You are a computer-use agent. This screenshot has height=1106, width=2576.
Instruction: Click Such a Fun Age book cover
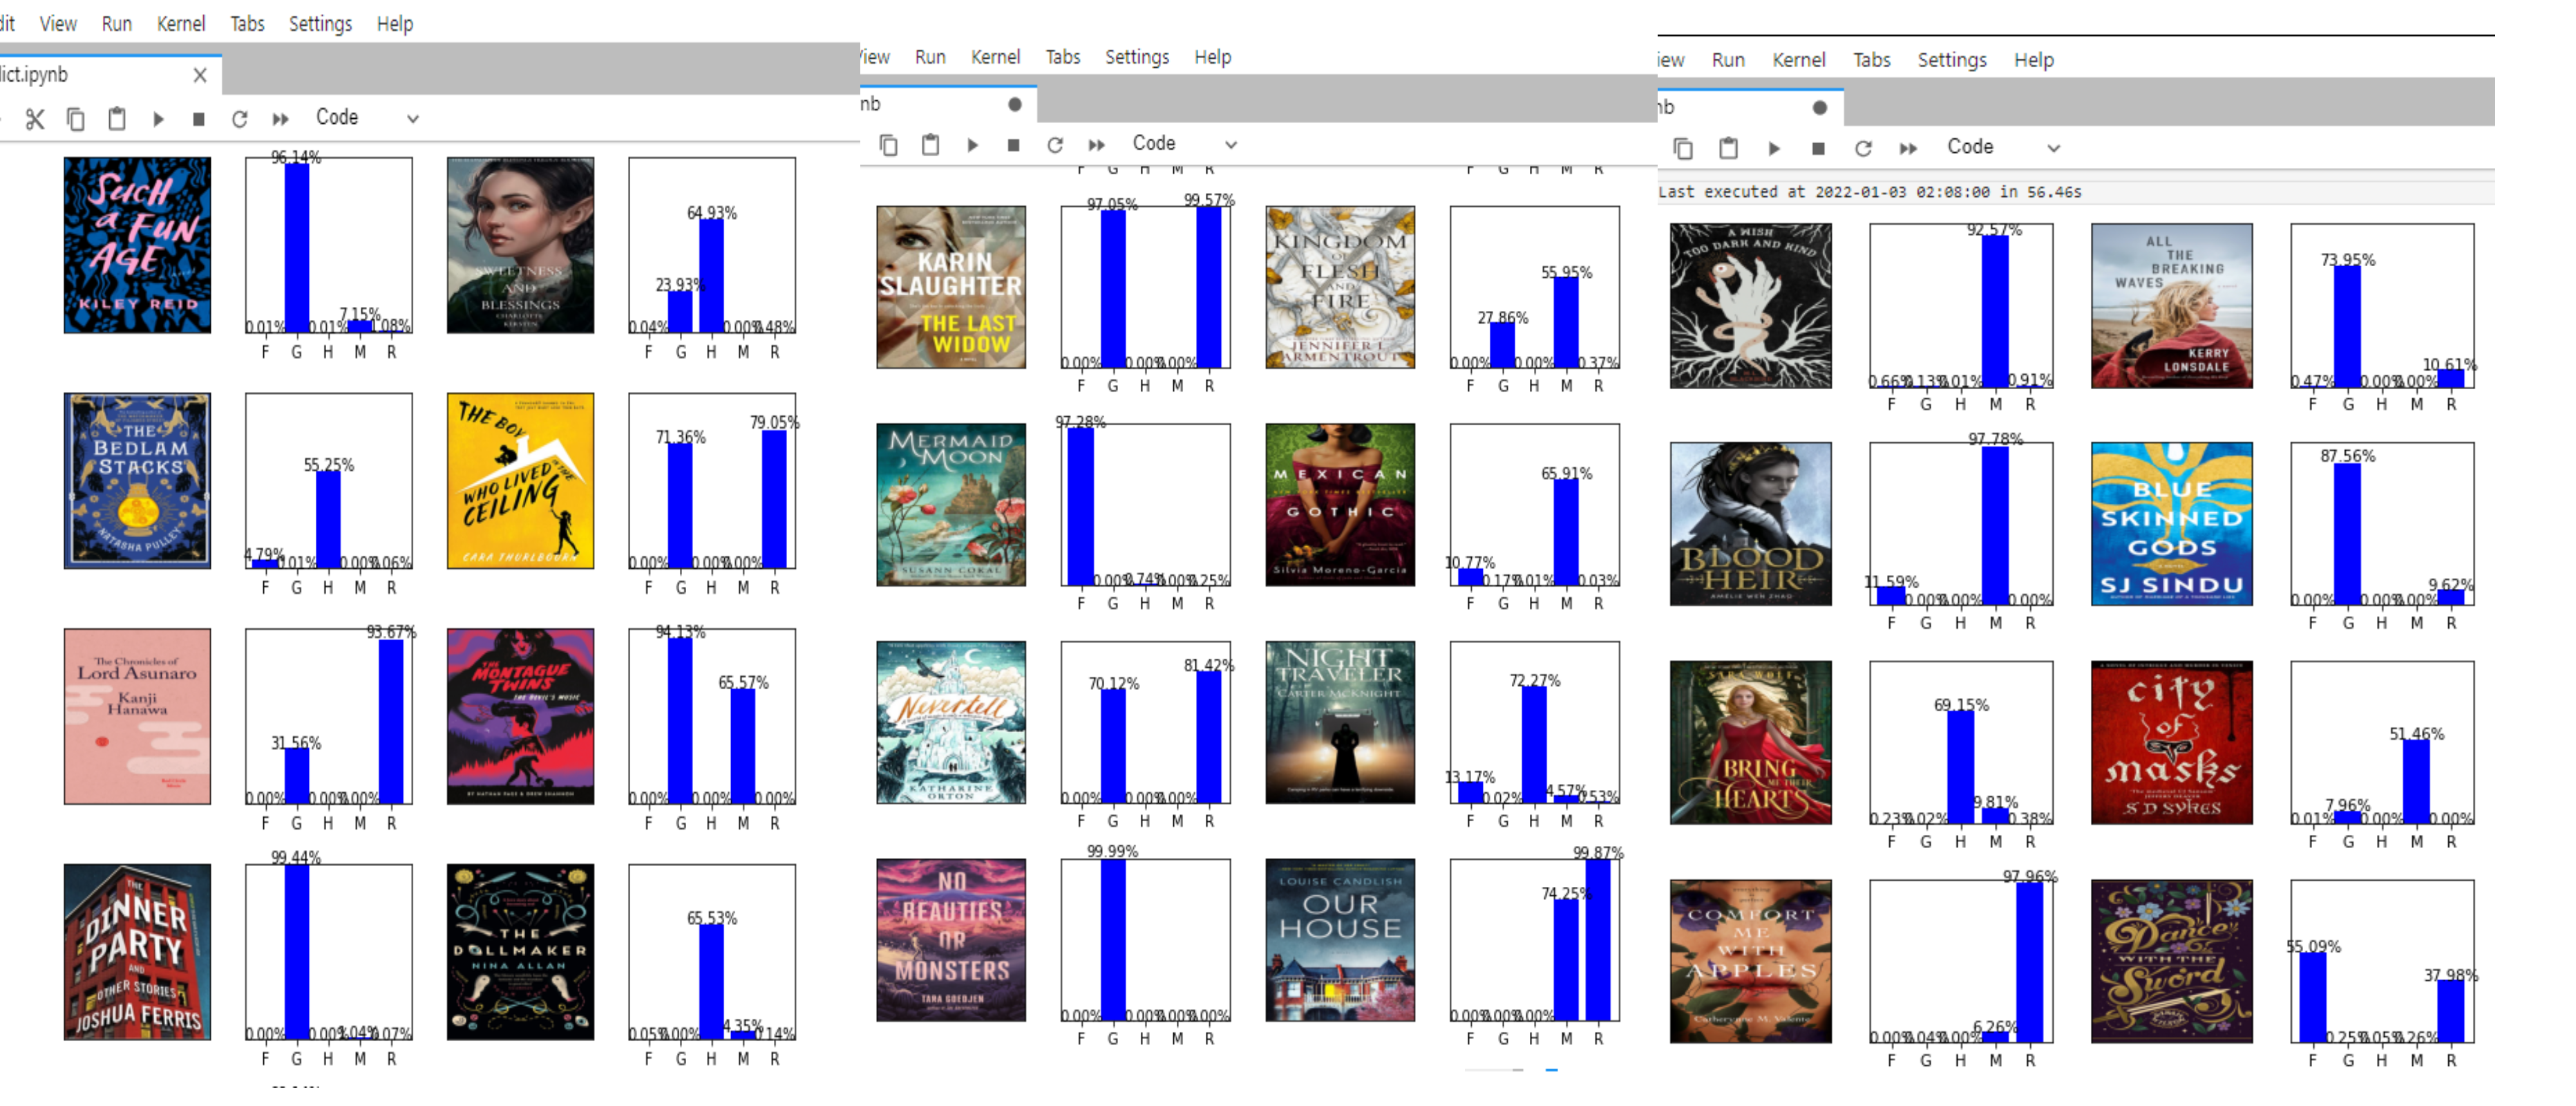click(x=137, y=245)
